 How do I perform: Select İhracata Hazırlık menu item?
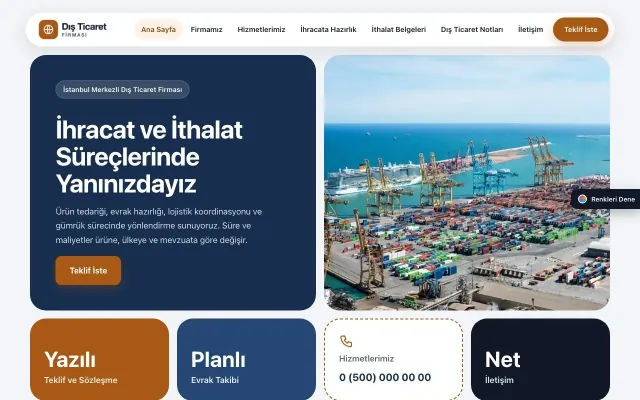coord(328,29)
